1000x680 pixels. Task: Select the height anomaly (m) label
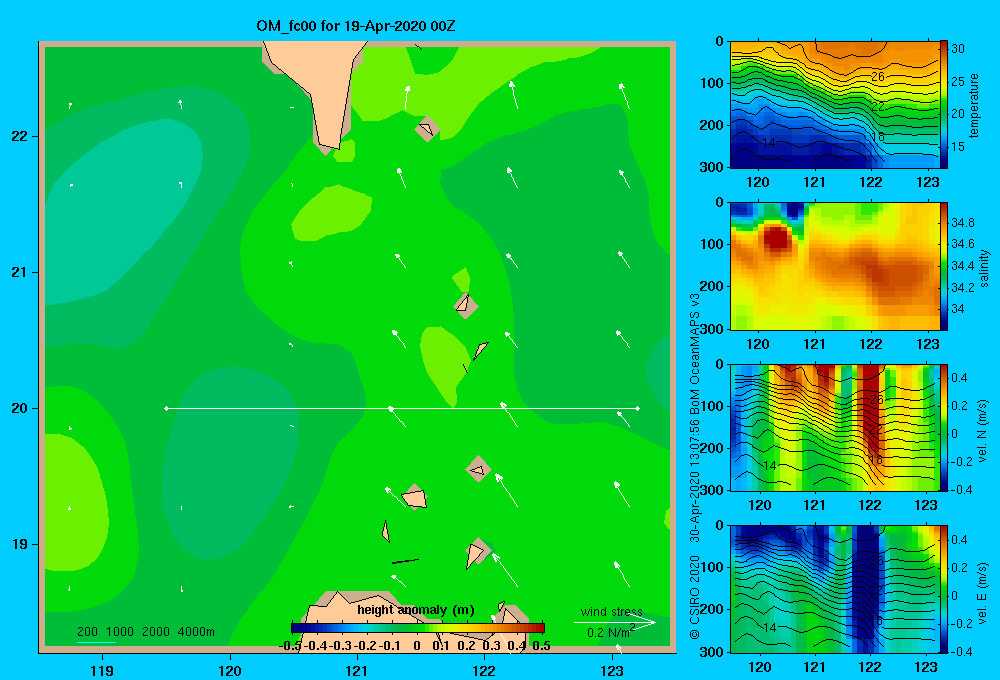click(x=416, y=610)
